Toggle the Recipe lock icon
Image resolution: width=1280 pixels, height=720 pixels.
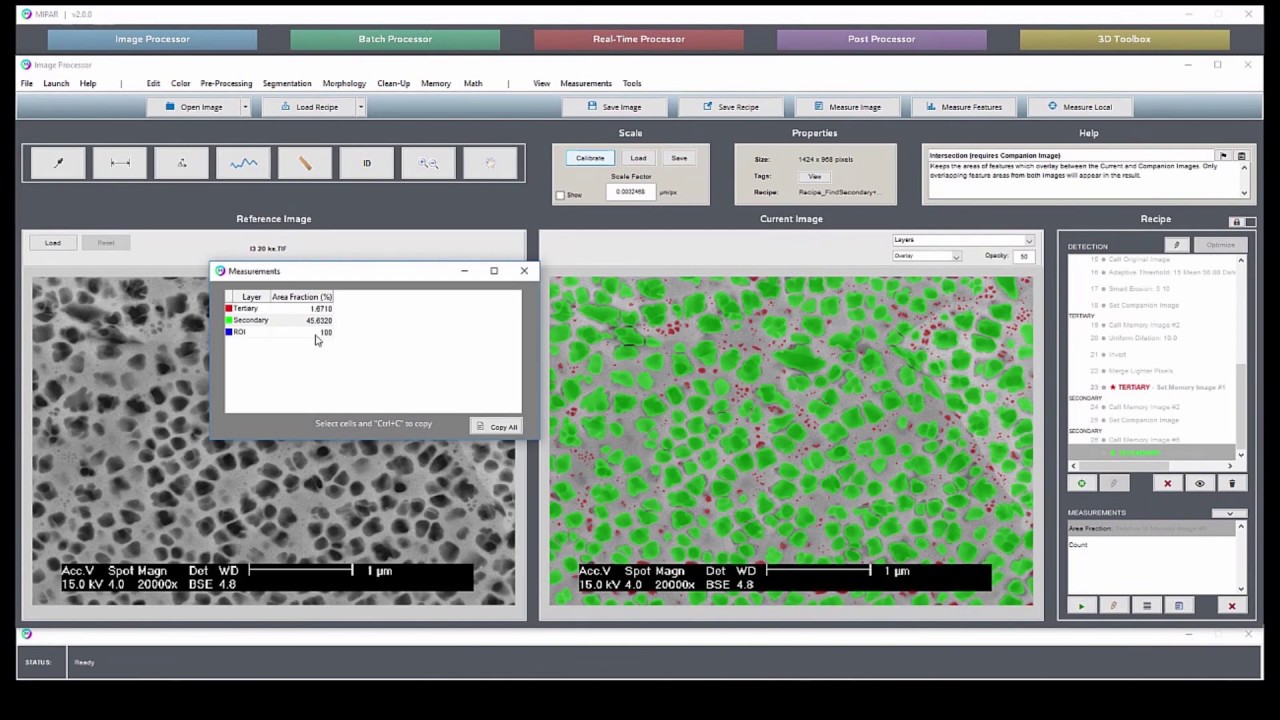1236,222
